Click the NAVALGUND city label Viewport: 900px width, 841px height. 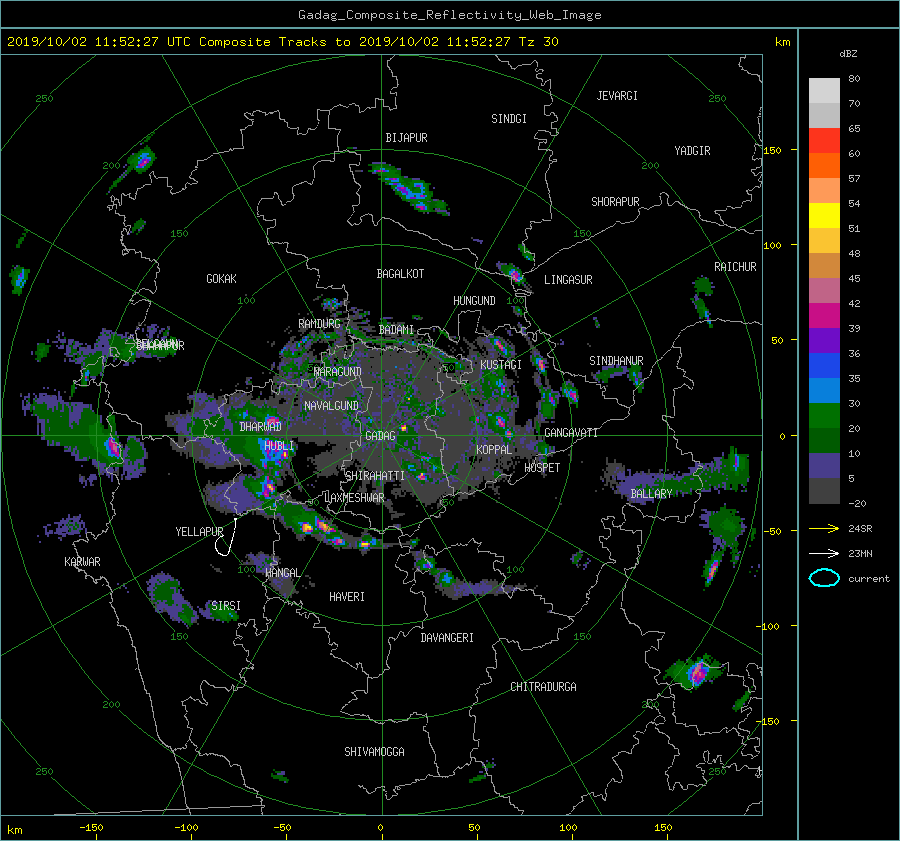click(x=331, y=406)
